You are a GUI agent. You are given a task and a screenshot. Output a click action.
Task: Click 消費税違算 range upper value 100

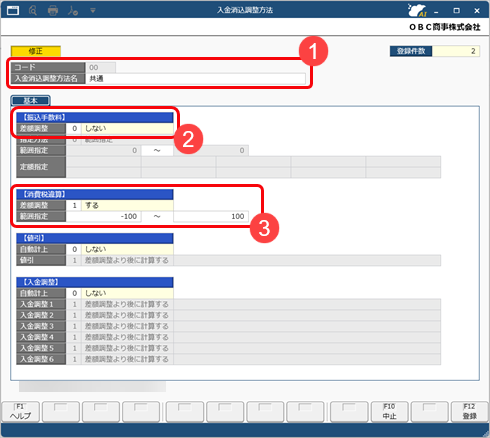[x=211, y=216]
